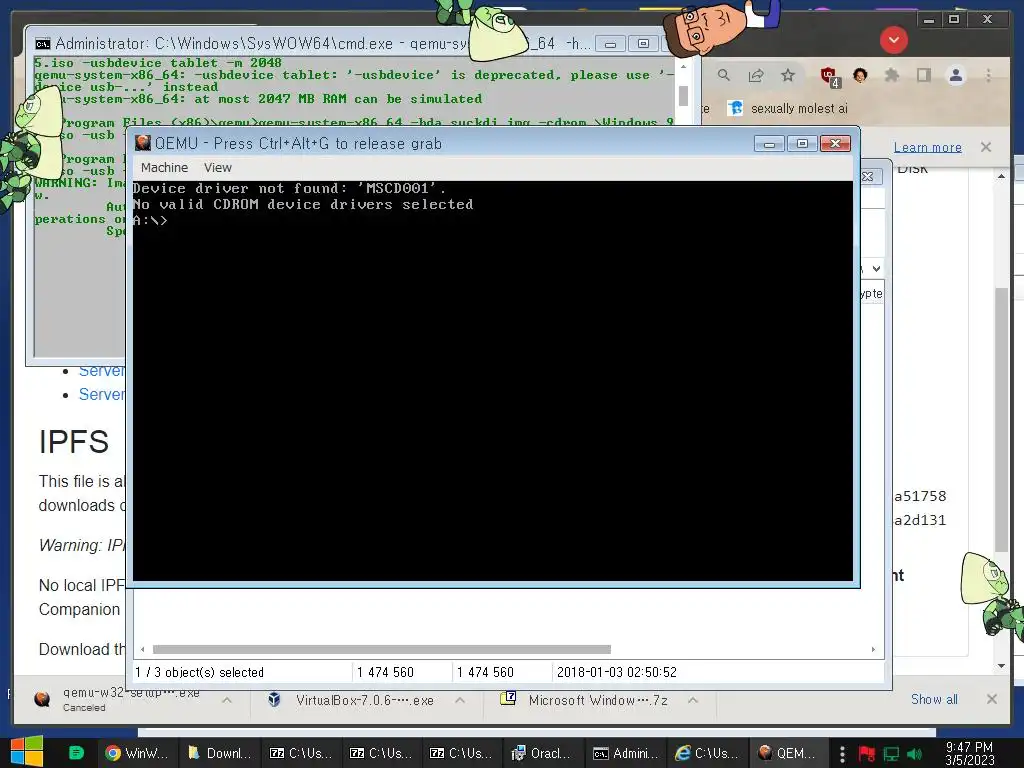Close the Chrome downloads bar
This screenshot has width=1024, height=768.
991,699
